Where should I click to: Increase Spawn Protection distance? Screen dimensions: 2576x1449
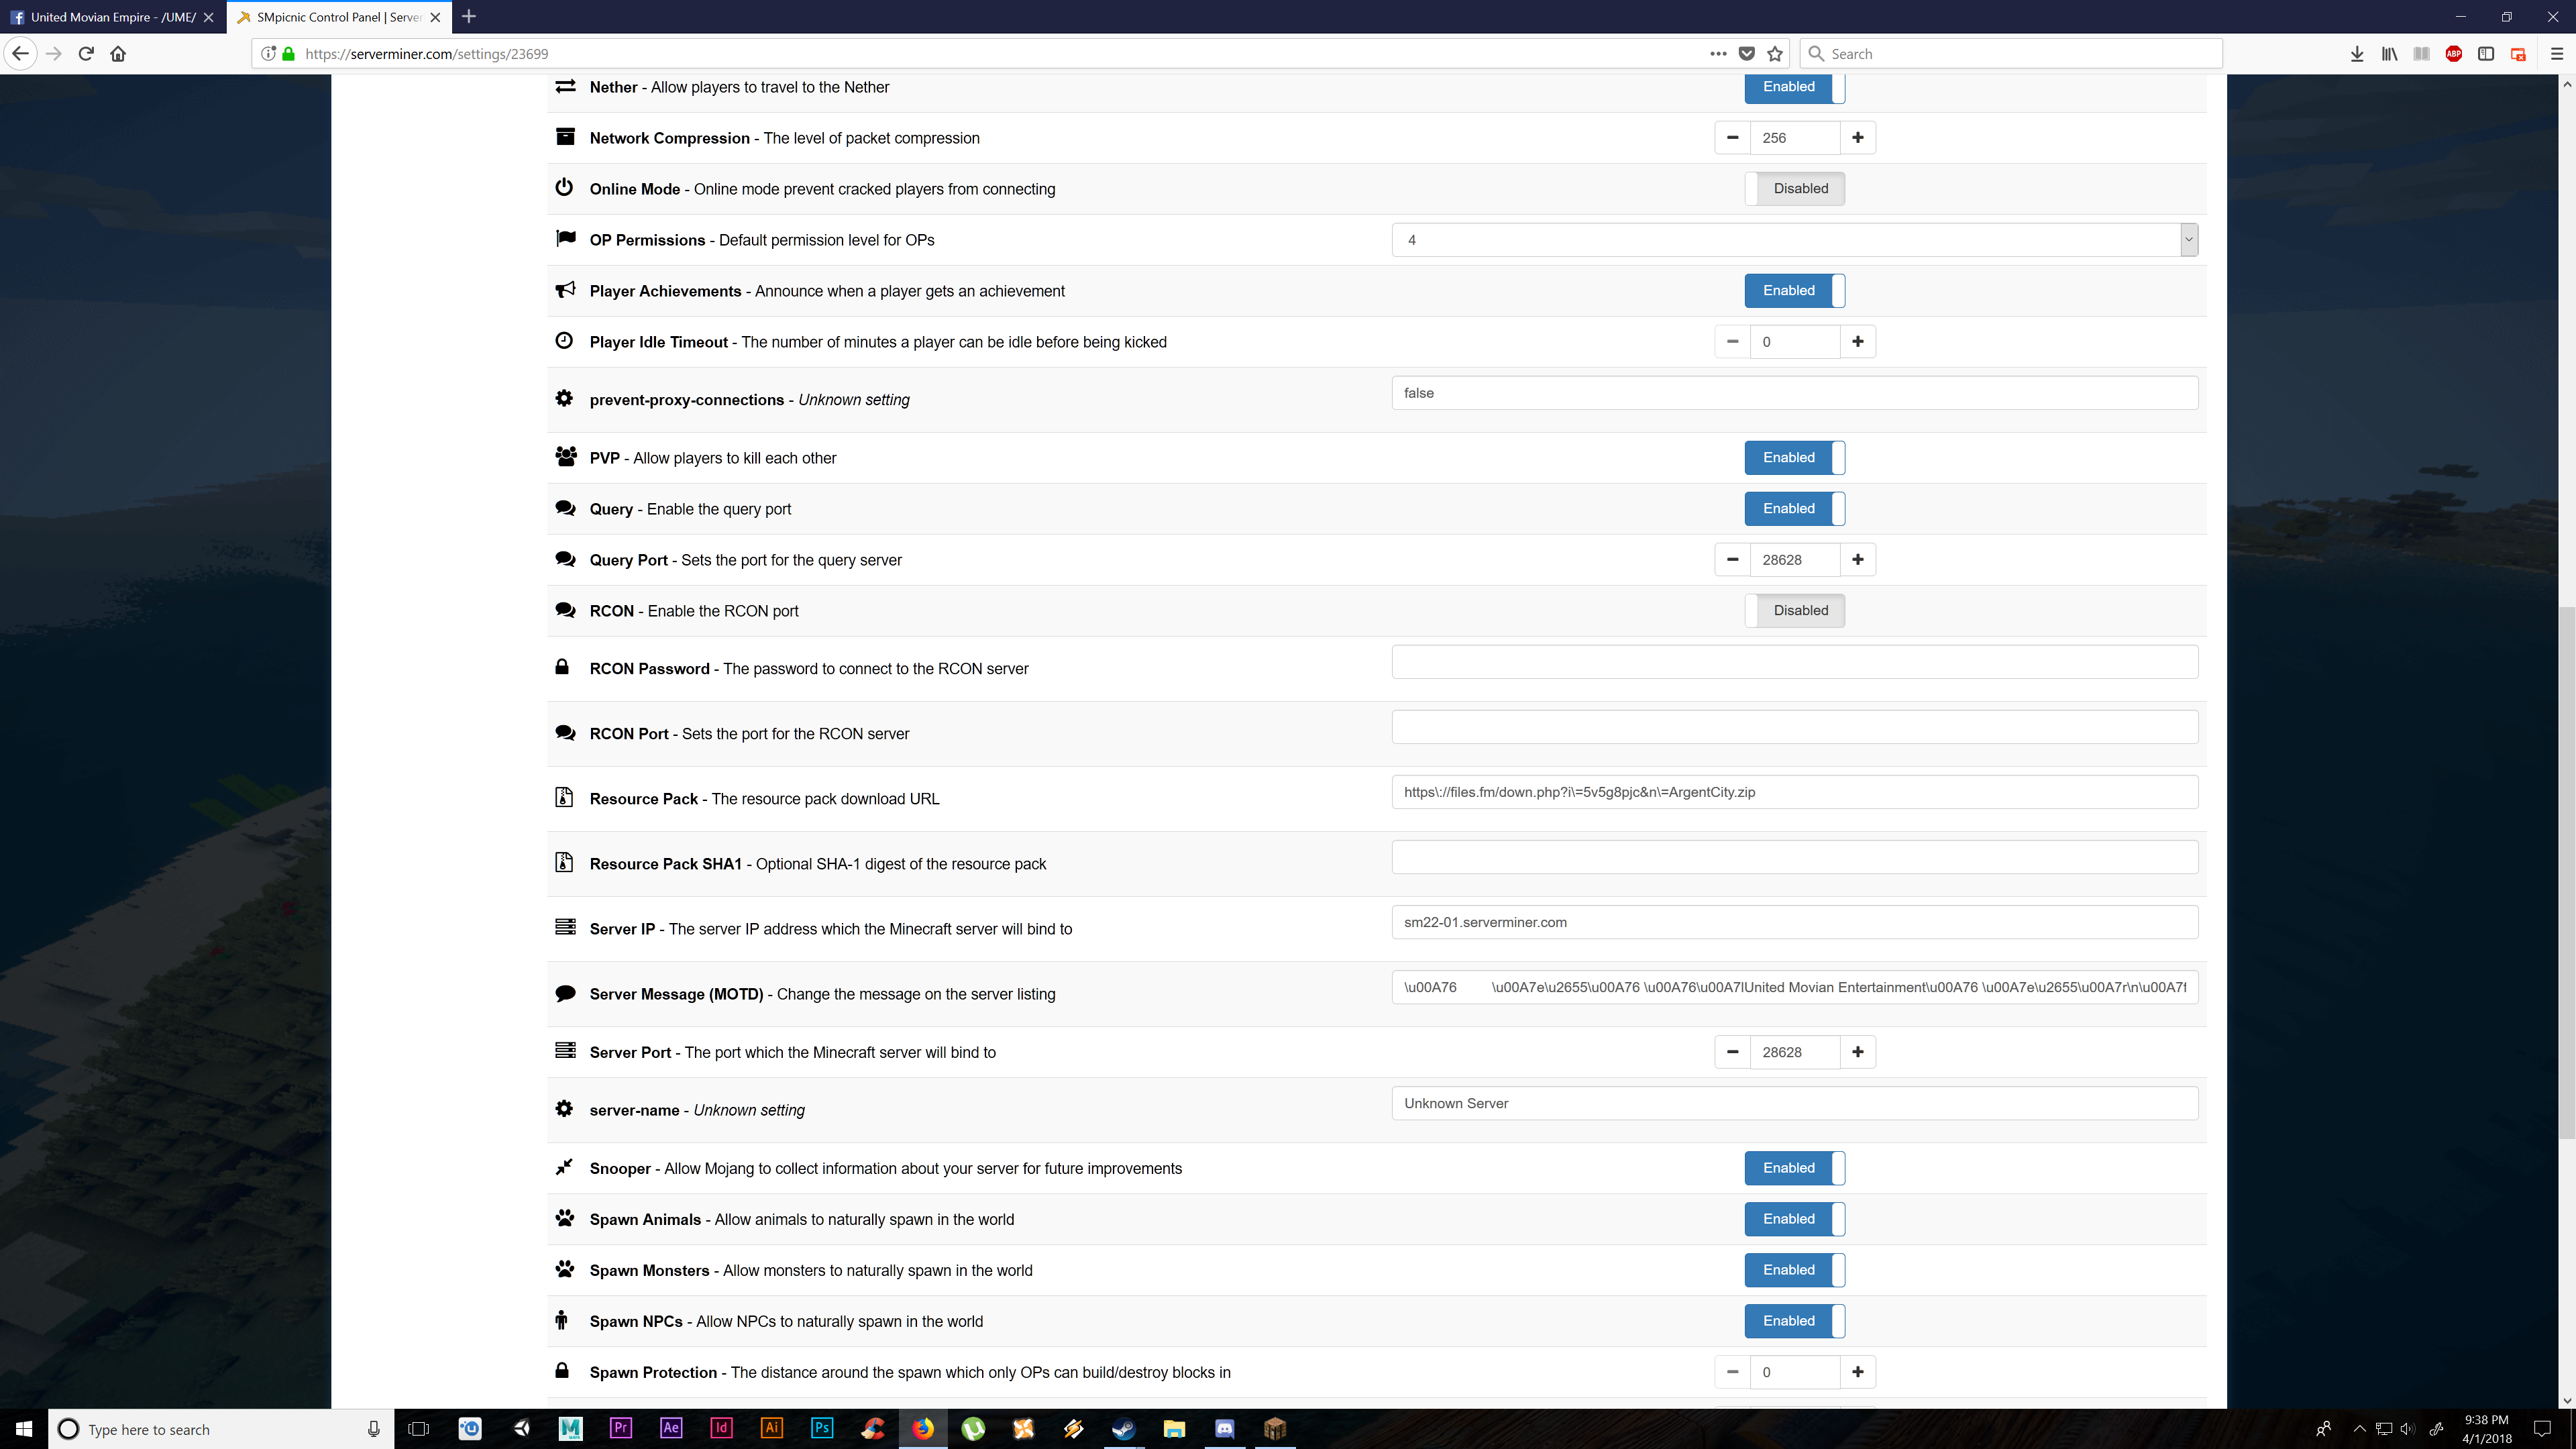1857,1372
